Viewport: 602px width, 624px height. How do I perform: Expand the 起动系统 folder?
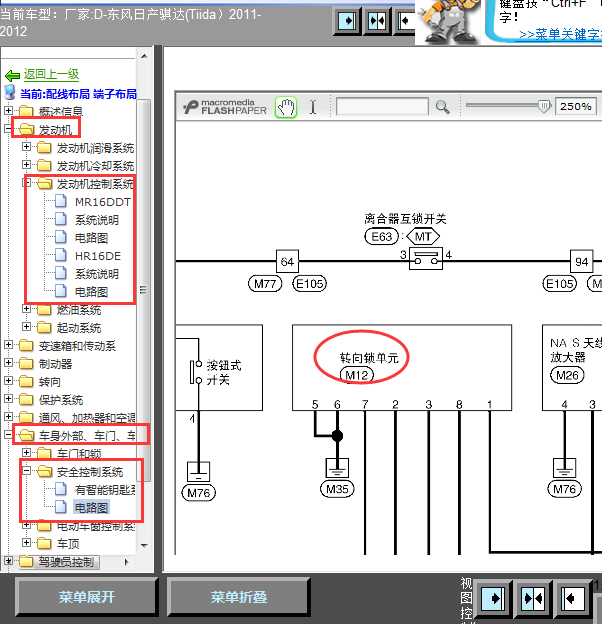(26, 327)
